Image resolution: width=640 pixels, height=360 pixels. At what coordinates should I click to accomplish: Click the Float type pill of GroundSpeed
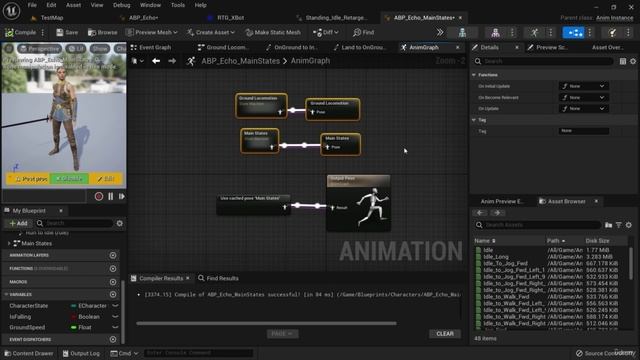81,327
